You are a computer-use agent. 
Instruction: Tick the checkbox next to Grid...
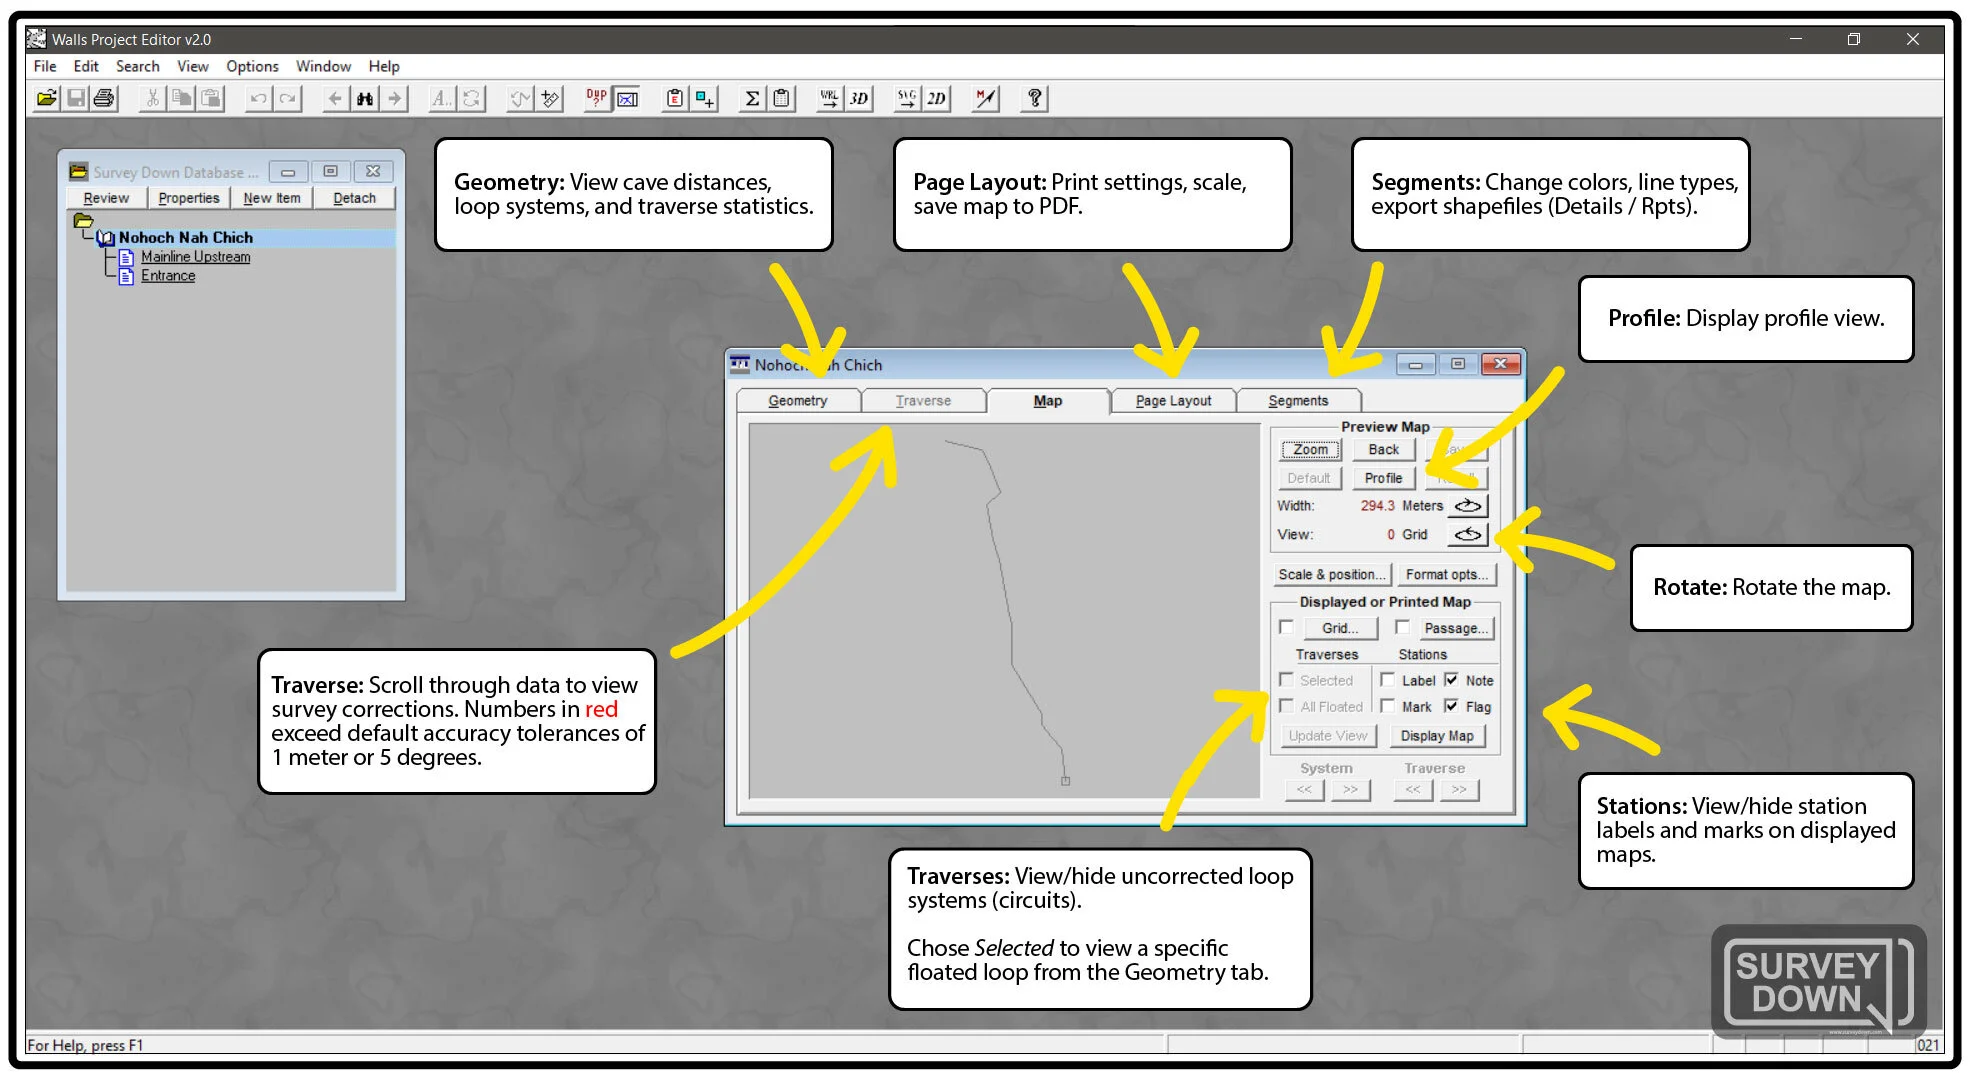1287,628
